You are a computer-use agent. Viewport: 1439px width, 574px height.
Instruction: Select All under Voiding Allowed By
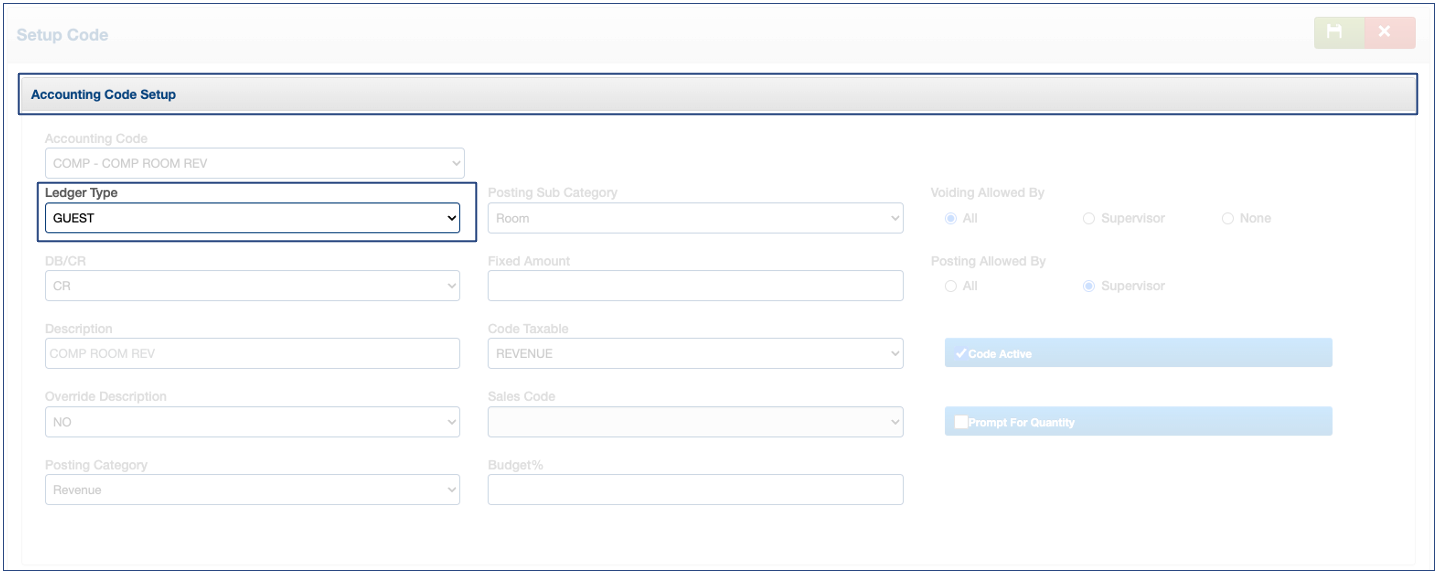(x=951, y=218)
